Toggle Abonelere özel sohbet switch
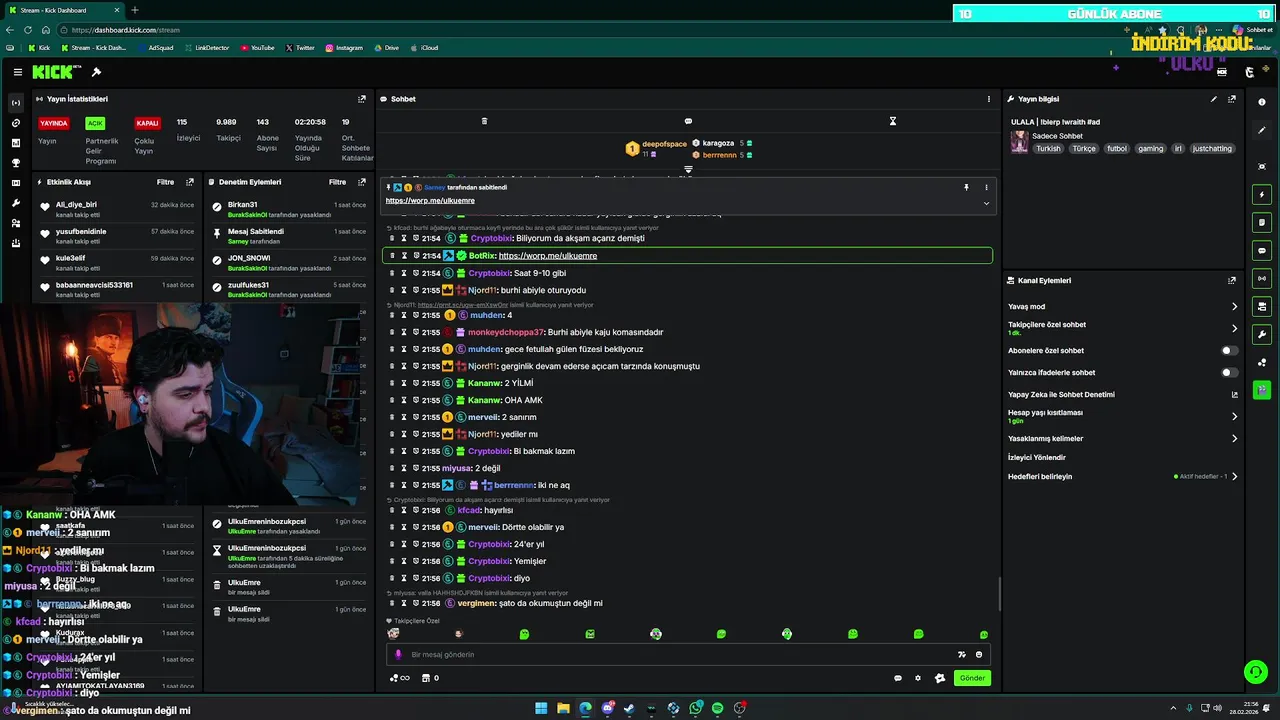Image resolution: width=1280 pixels, height=720 pixels. point(1230,351)
